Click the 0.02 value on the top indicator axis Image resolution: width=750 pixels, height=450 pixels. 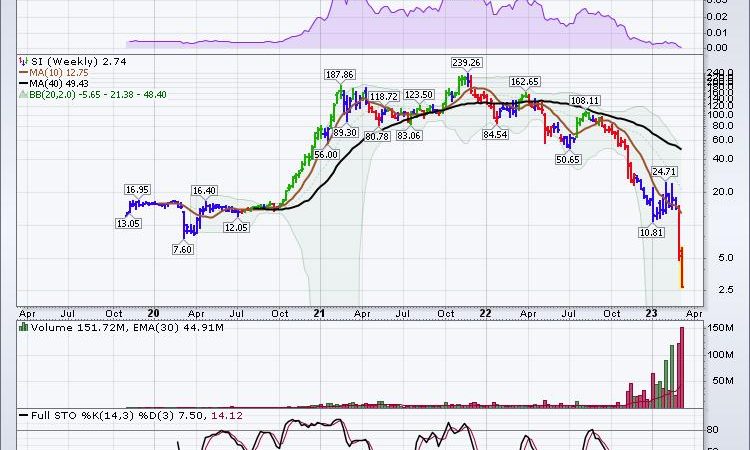coord(717,17)
